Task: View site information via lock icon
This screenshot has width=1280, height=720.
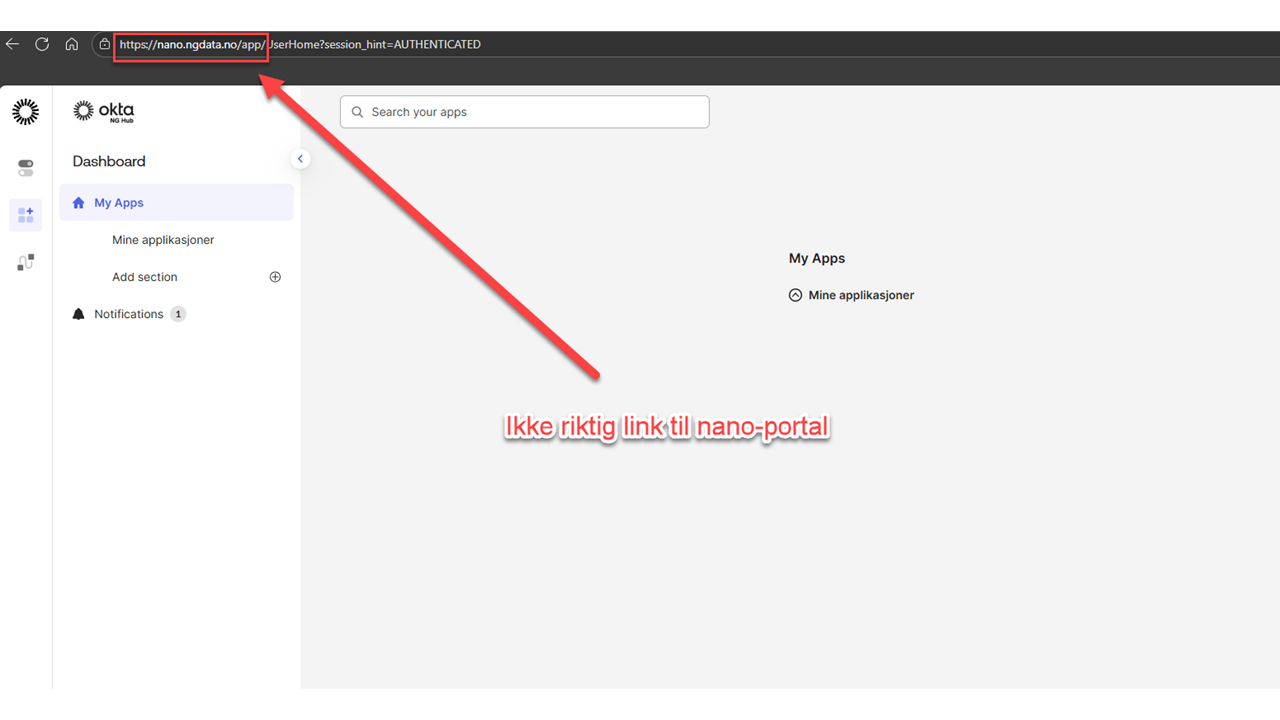Action: tap(104, 44)
